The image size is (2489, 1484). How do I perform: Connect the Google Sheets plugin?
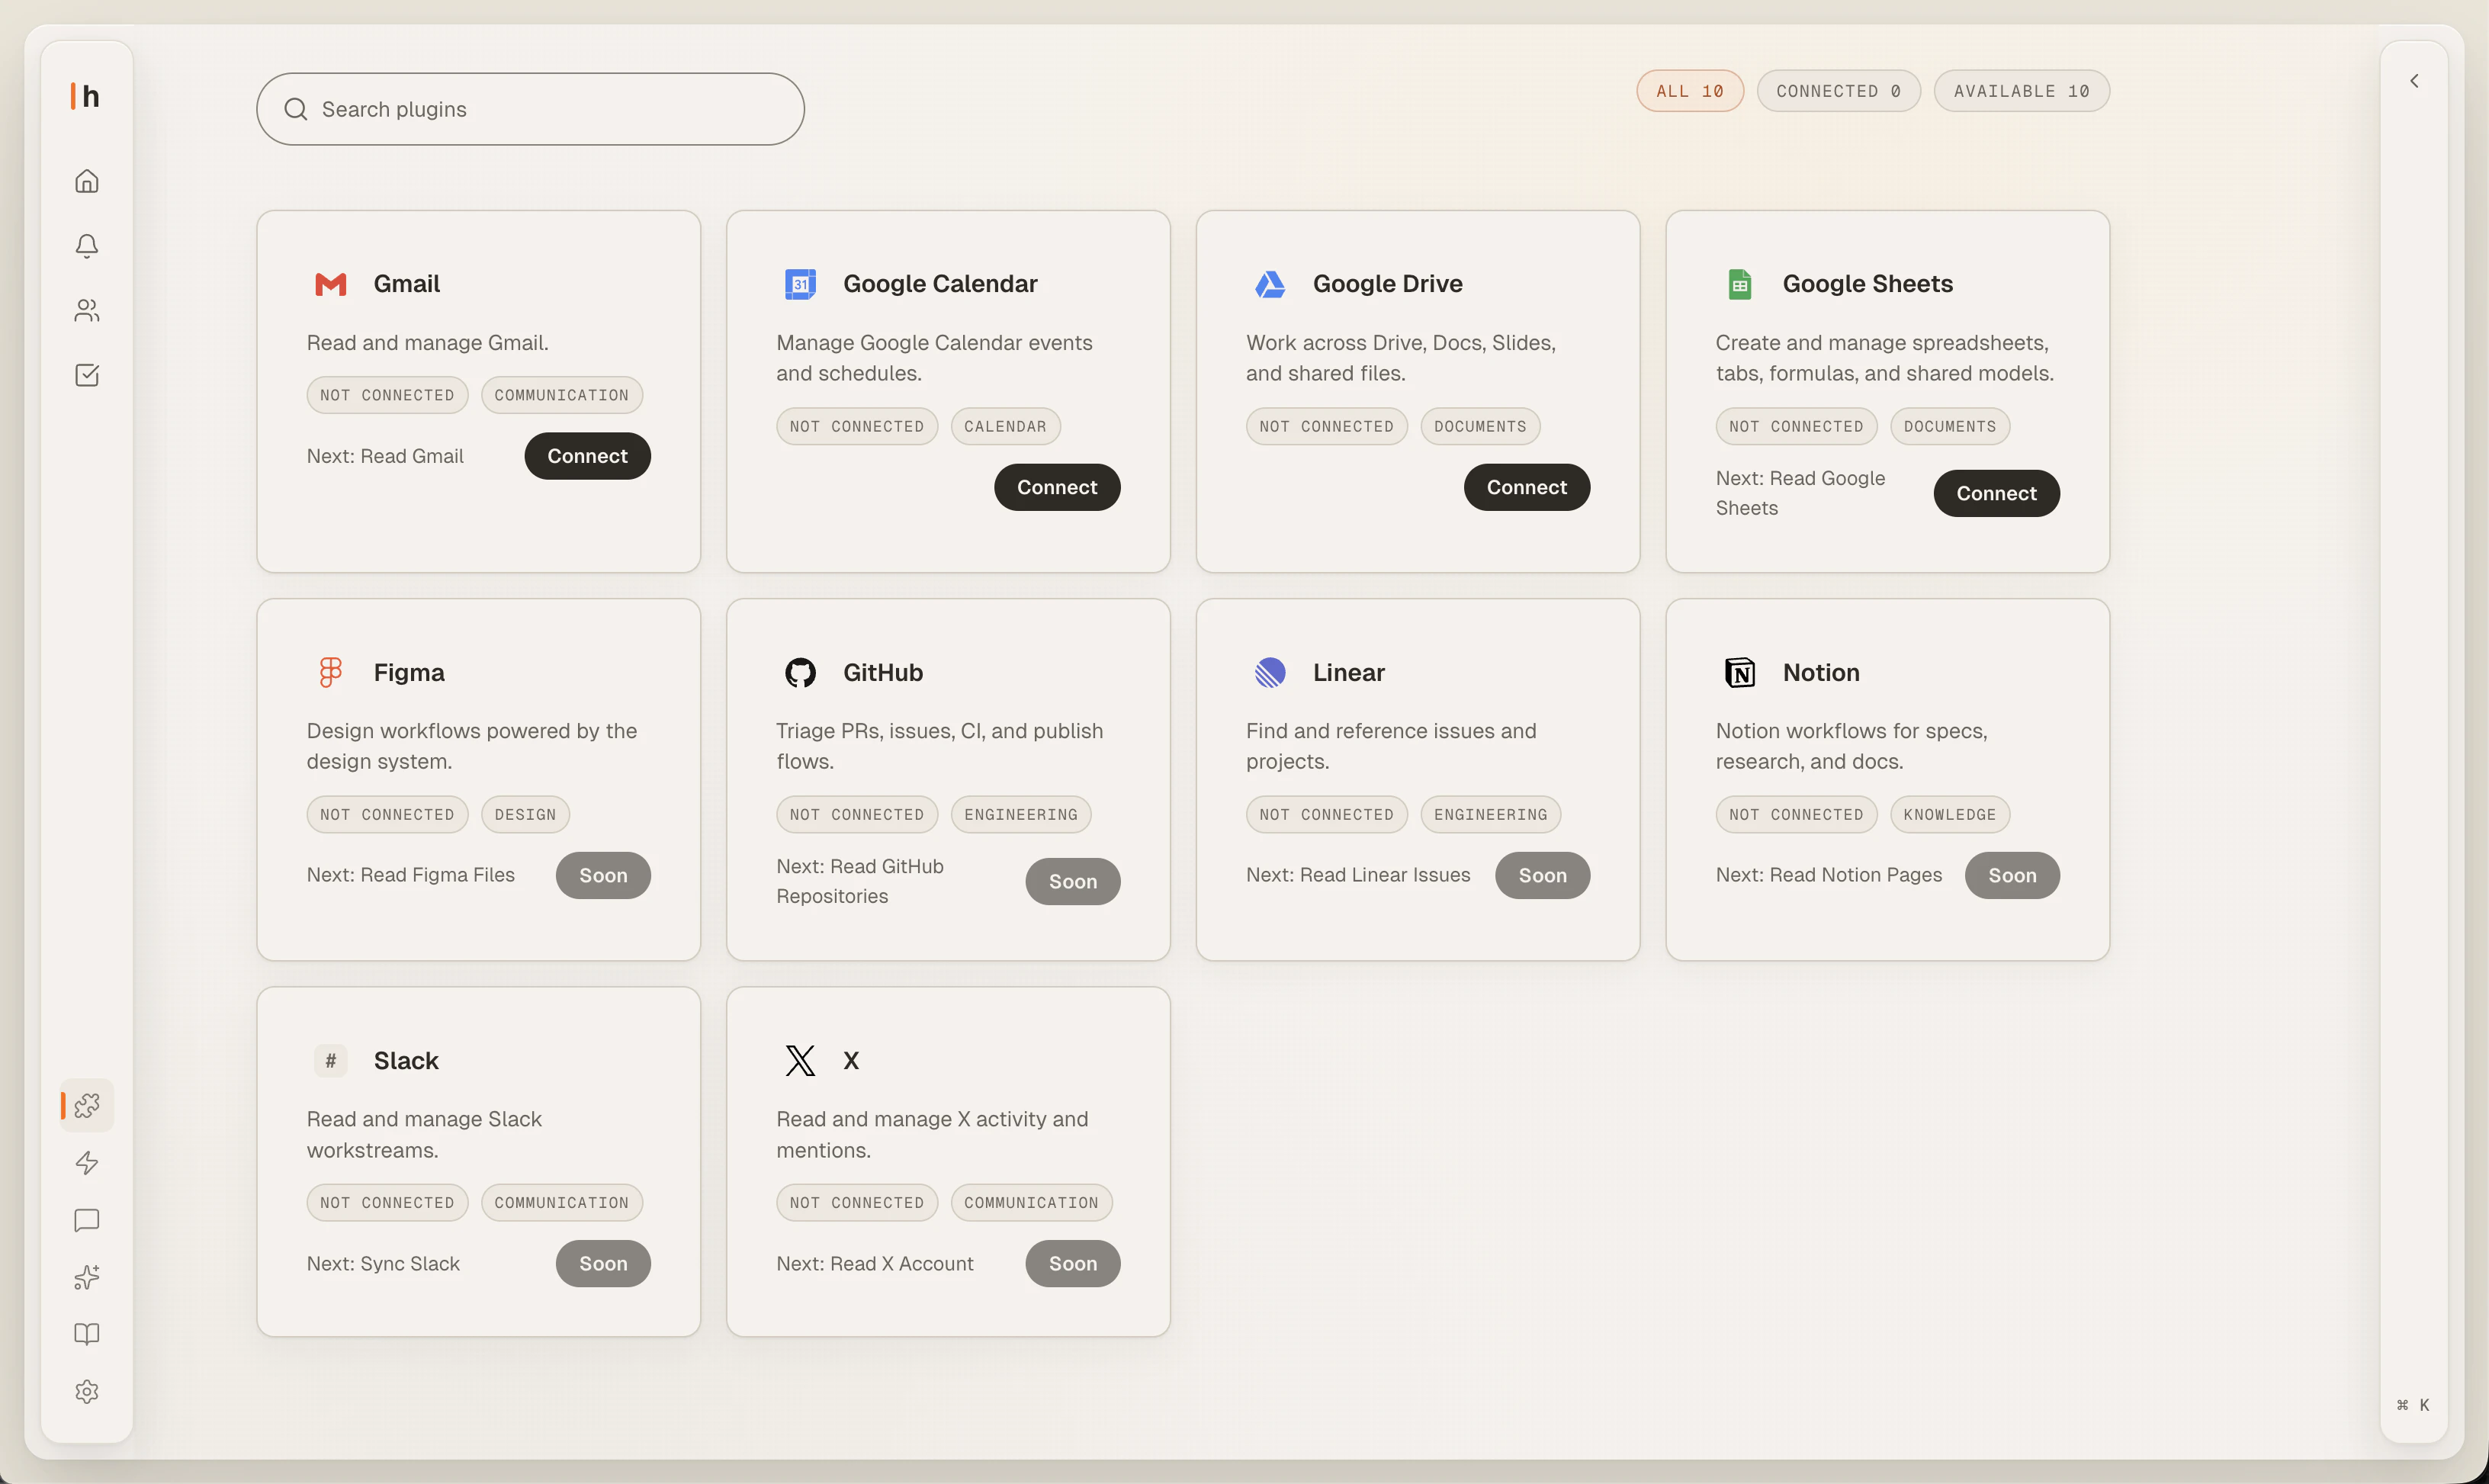(1997, 493)
